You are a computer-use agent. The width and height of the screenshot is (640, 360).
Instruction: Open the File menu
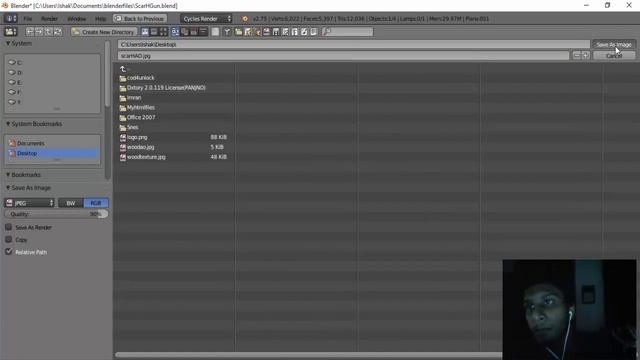27,19
